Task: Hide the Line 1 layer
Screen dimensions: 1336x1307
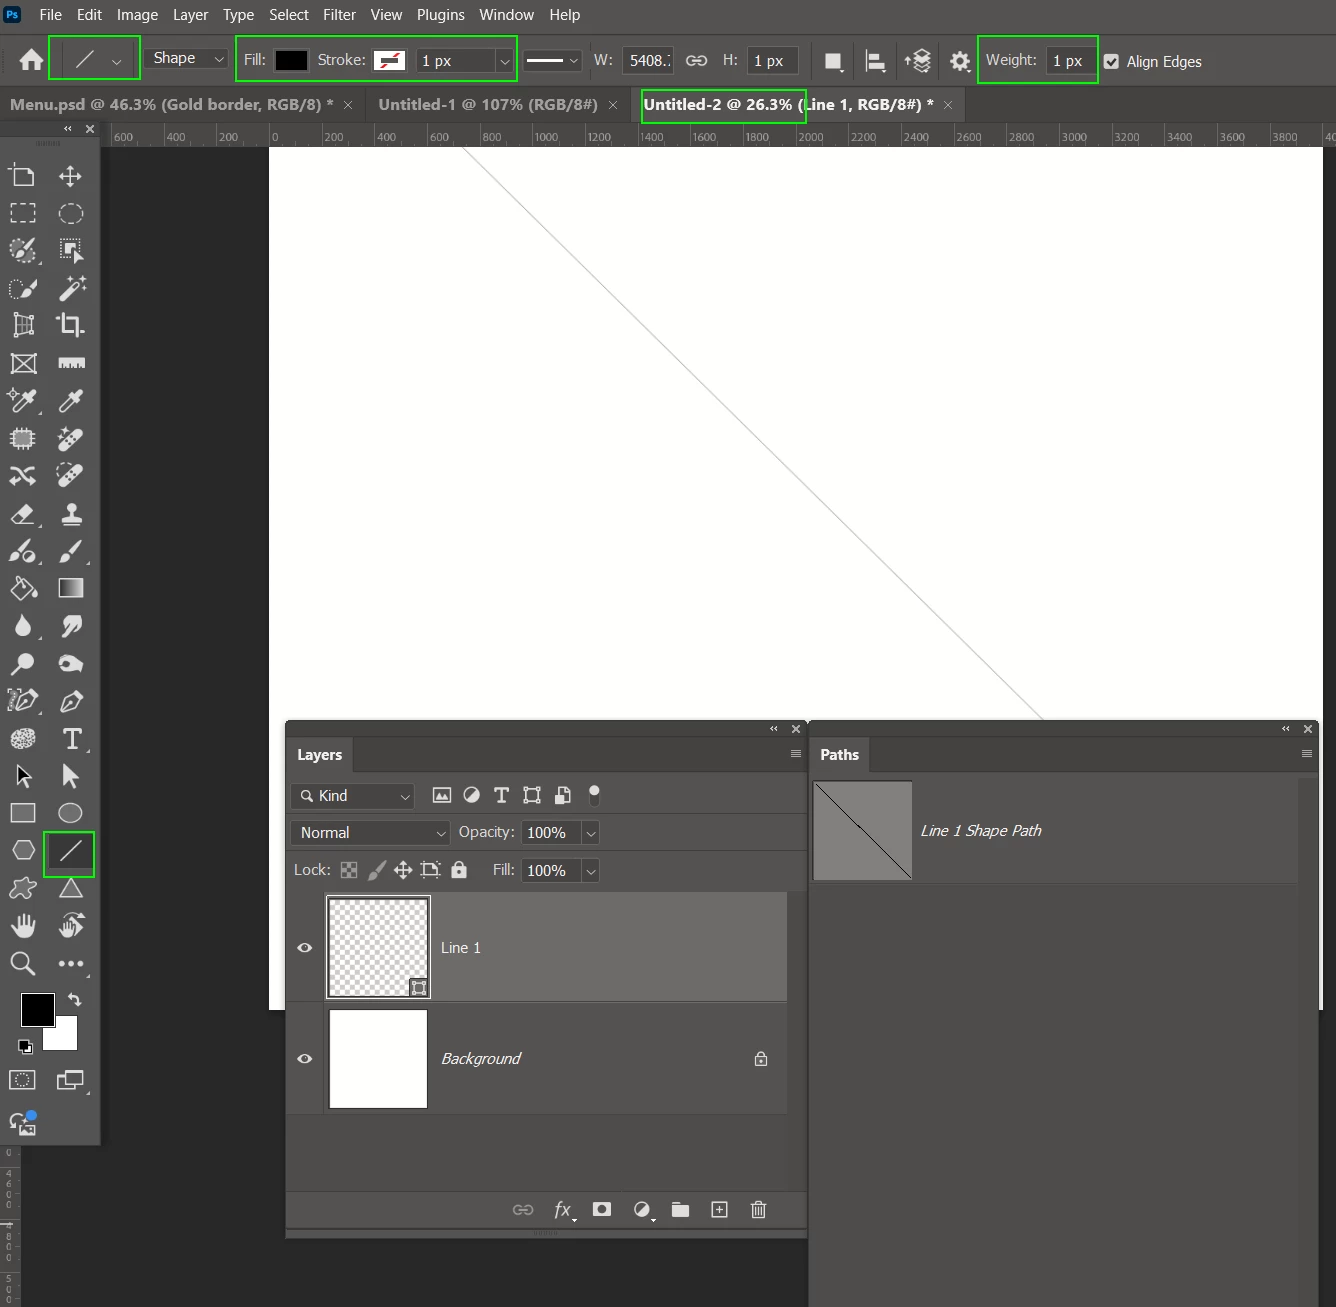Action: pyautogui.click(x=305, y=948)
